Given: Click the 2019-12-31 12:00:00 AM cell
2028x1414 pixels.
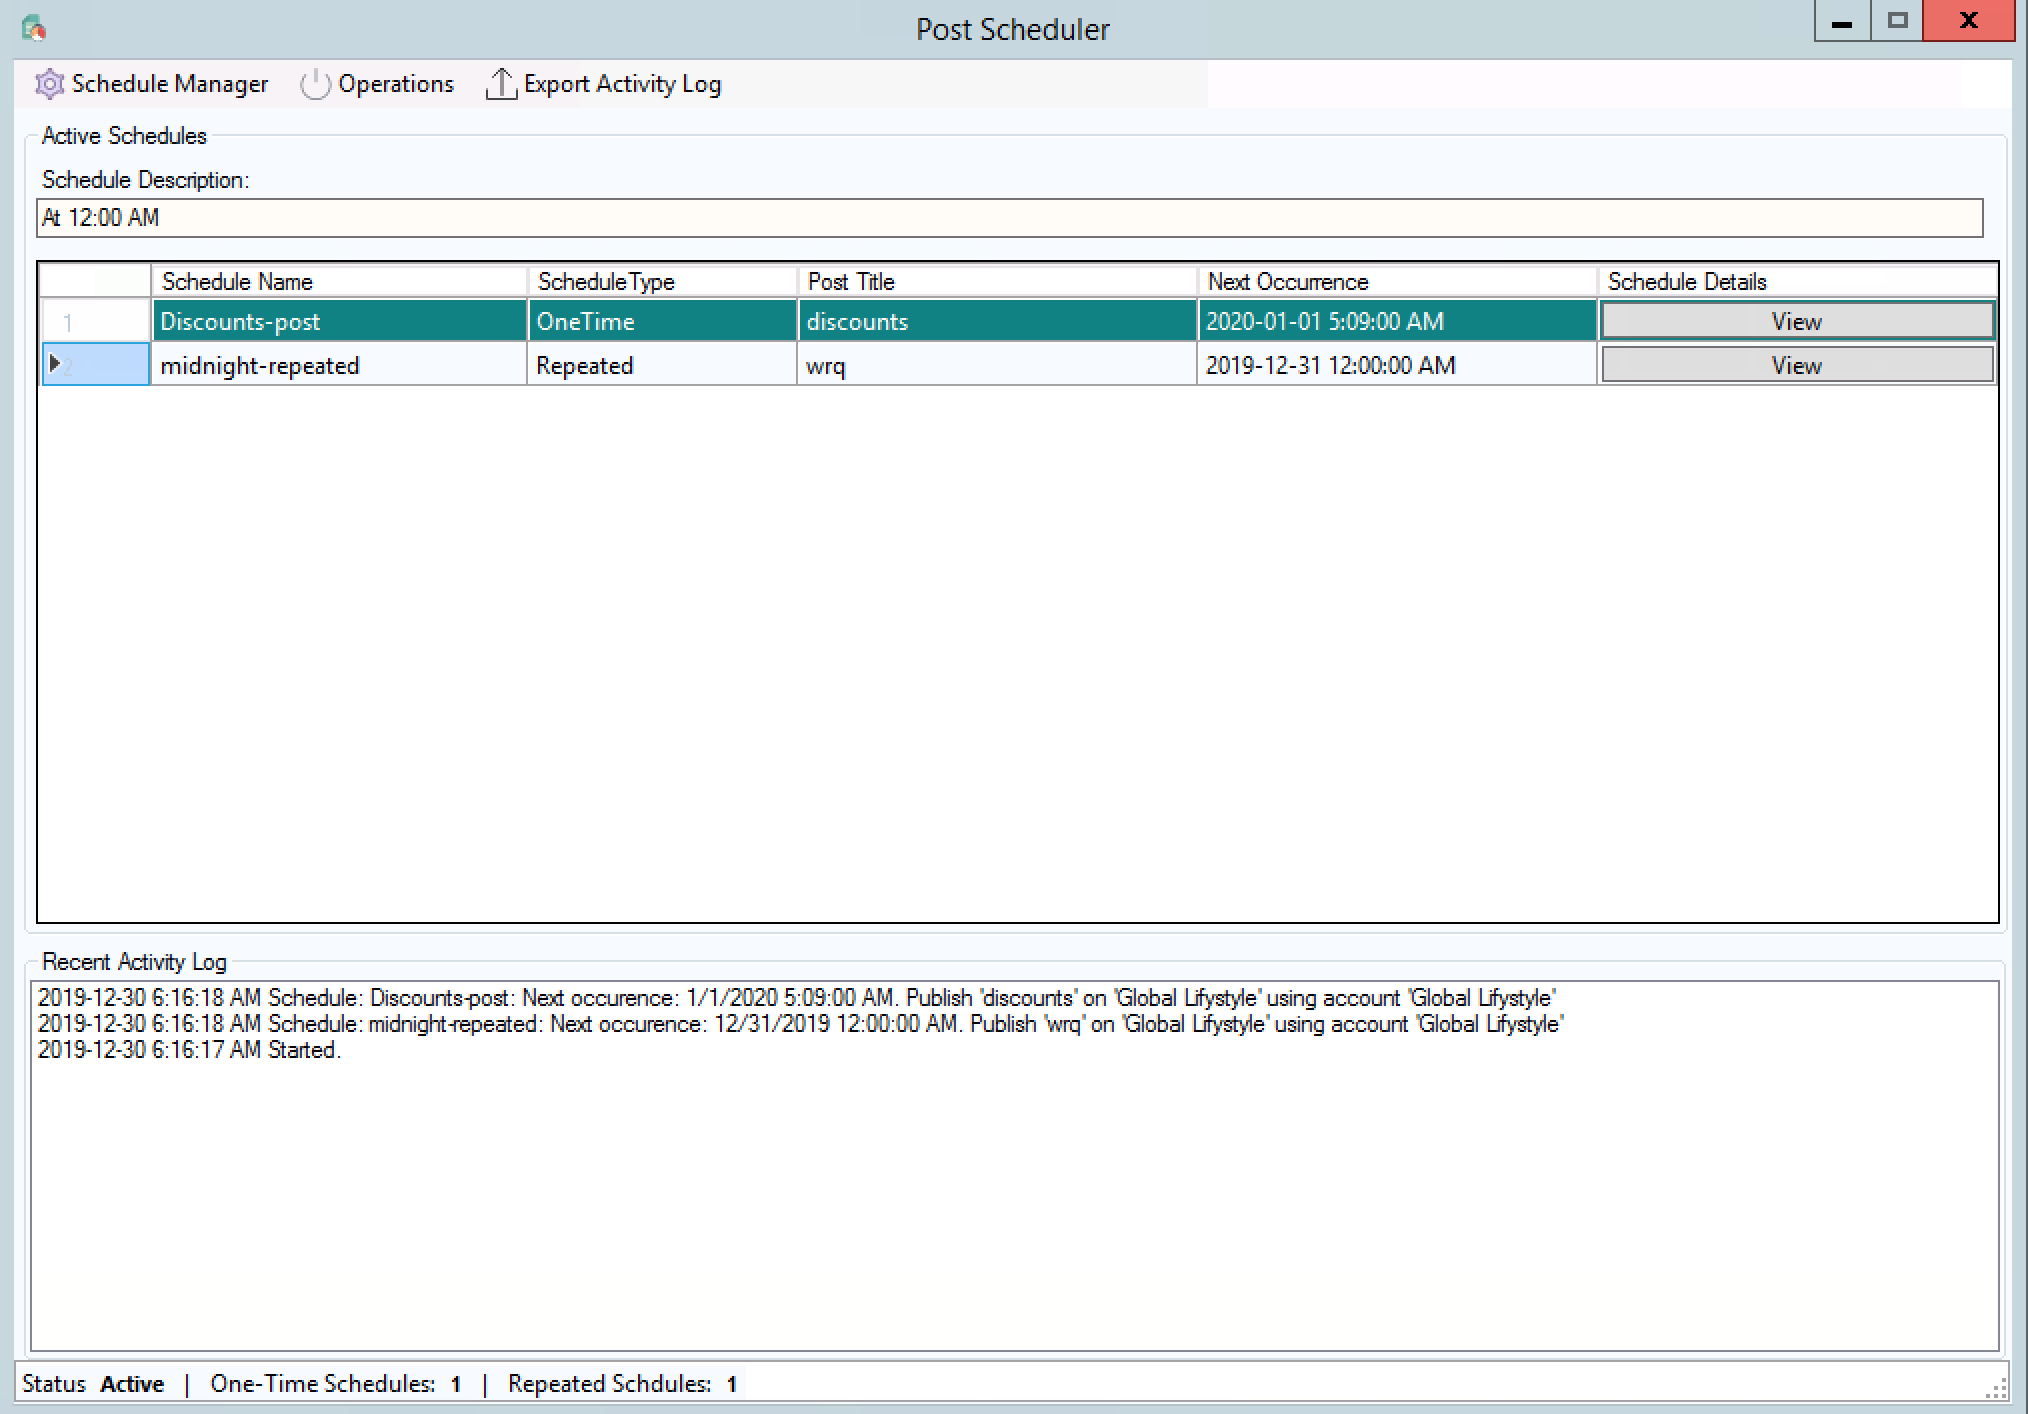Looking at the screenshot, I should coord(1397,365).
